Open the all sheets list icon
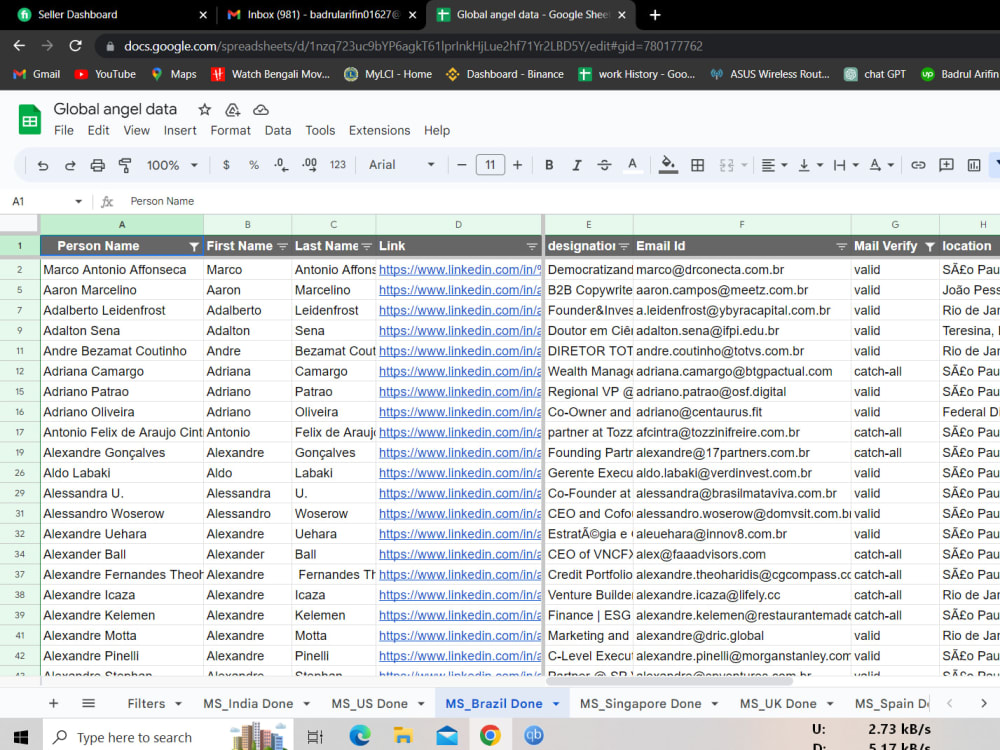Viewport: 1000px width, 750px height. tap(89, 703)
